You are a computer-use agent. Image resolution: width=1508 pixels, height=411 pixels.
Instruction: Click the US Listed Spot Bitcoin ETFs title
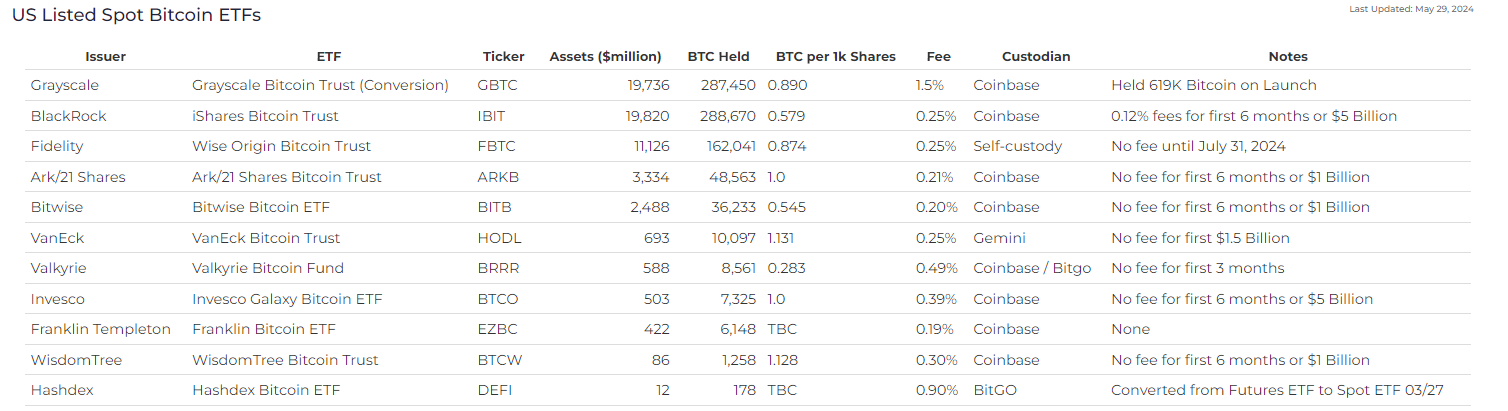coord(136,16)
